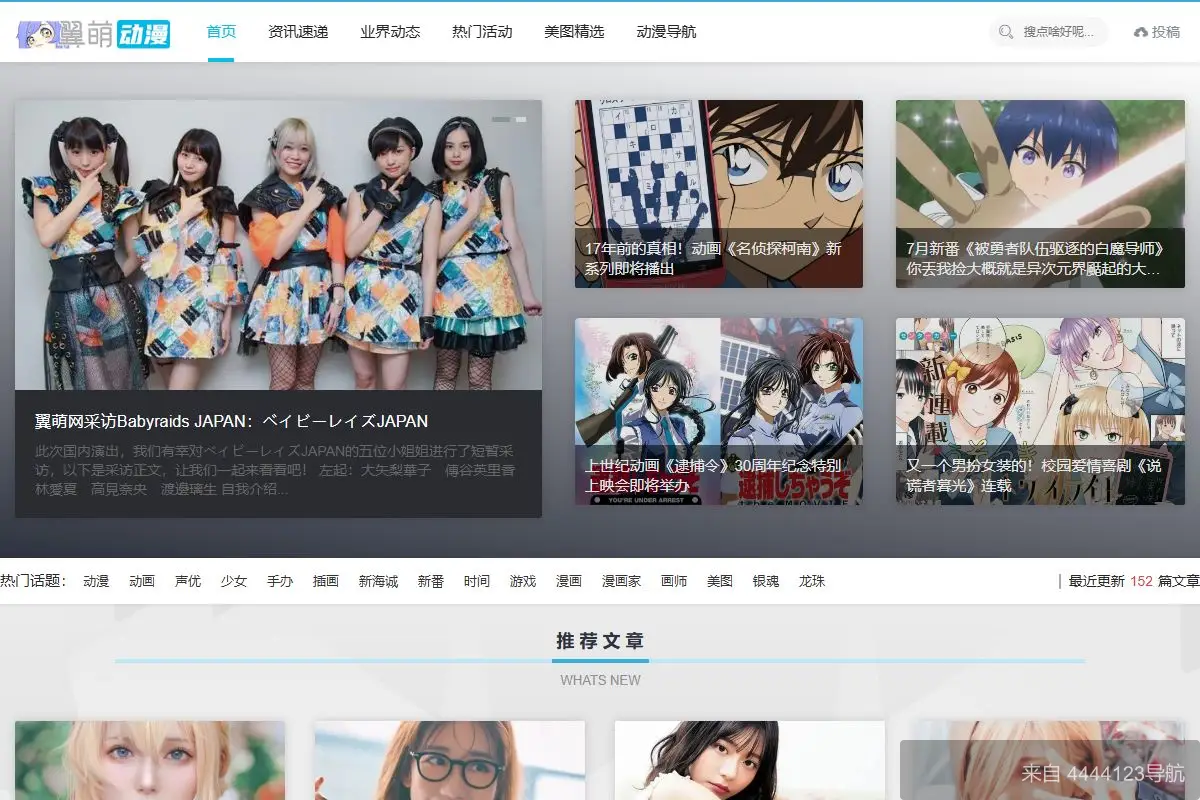The height and width of the screenshot is (800, 1200).
Task: Click the 银魂 topic tag
Action: coord(764,580)
